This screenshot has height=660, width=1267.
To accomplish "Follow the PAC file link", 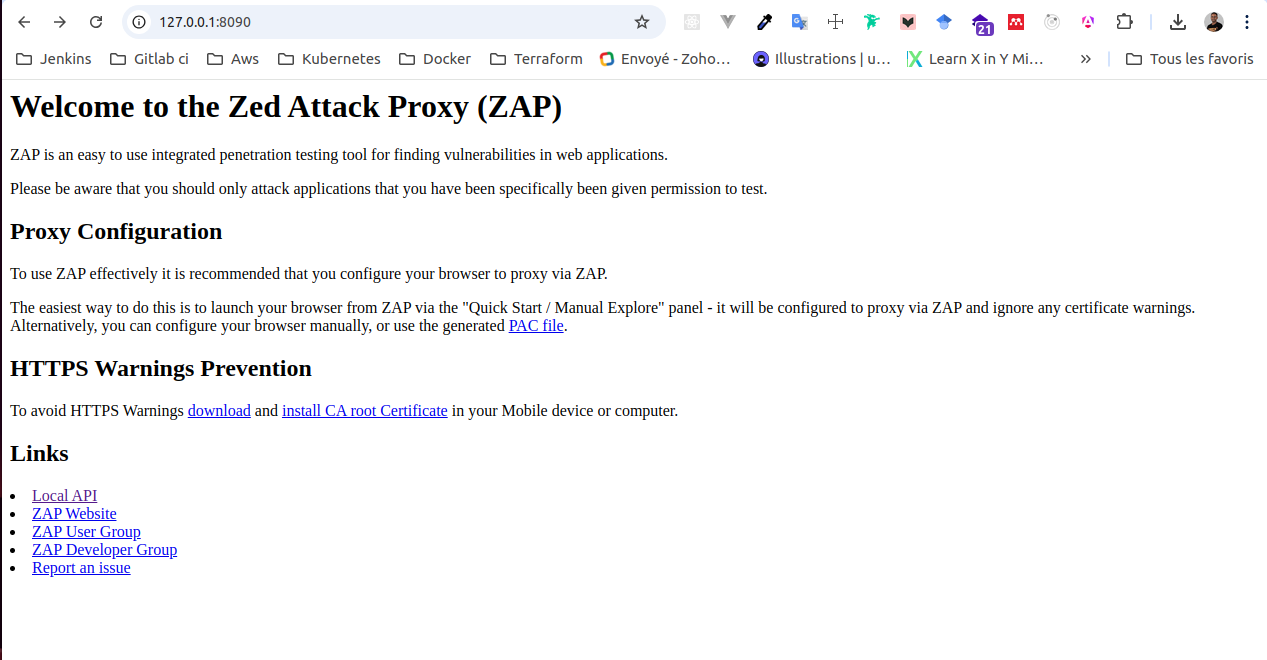I will pyautogui.click(x=536, y=326).
